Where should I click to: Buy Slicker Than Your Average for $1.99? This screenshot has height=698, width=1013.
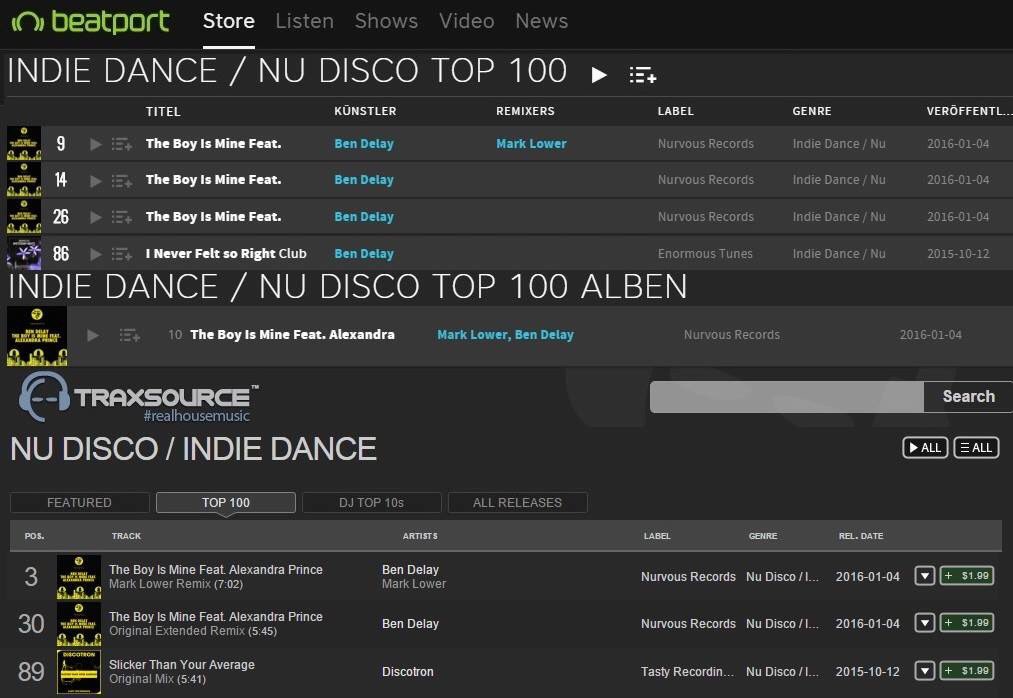pos(966,671)
